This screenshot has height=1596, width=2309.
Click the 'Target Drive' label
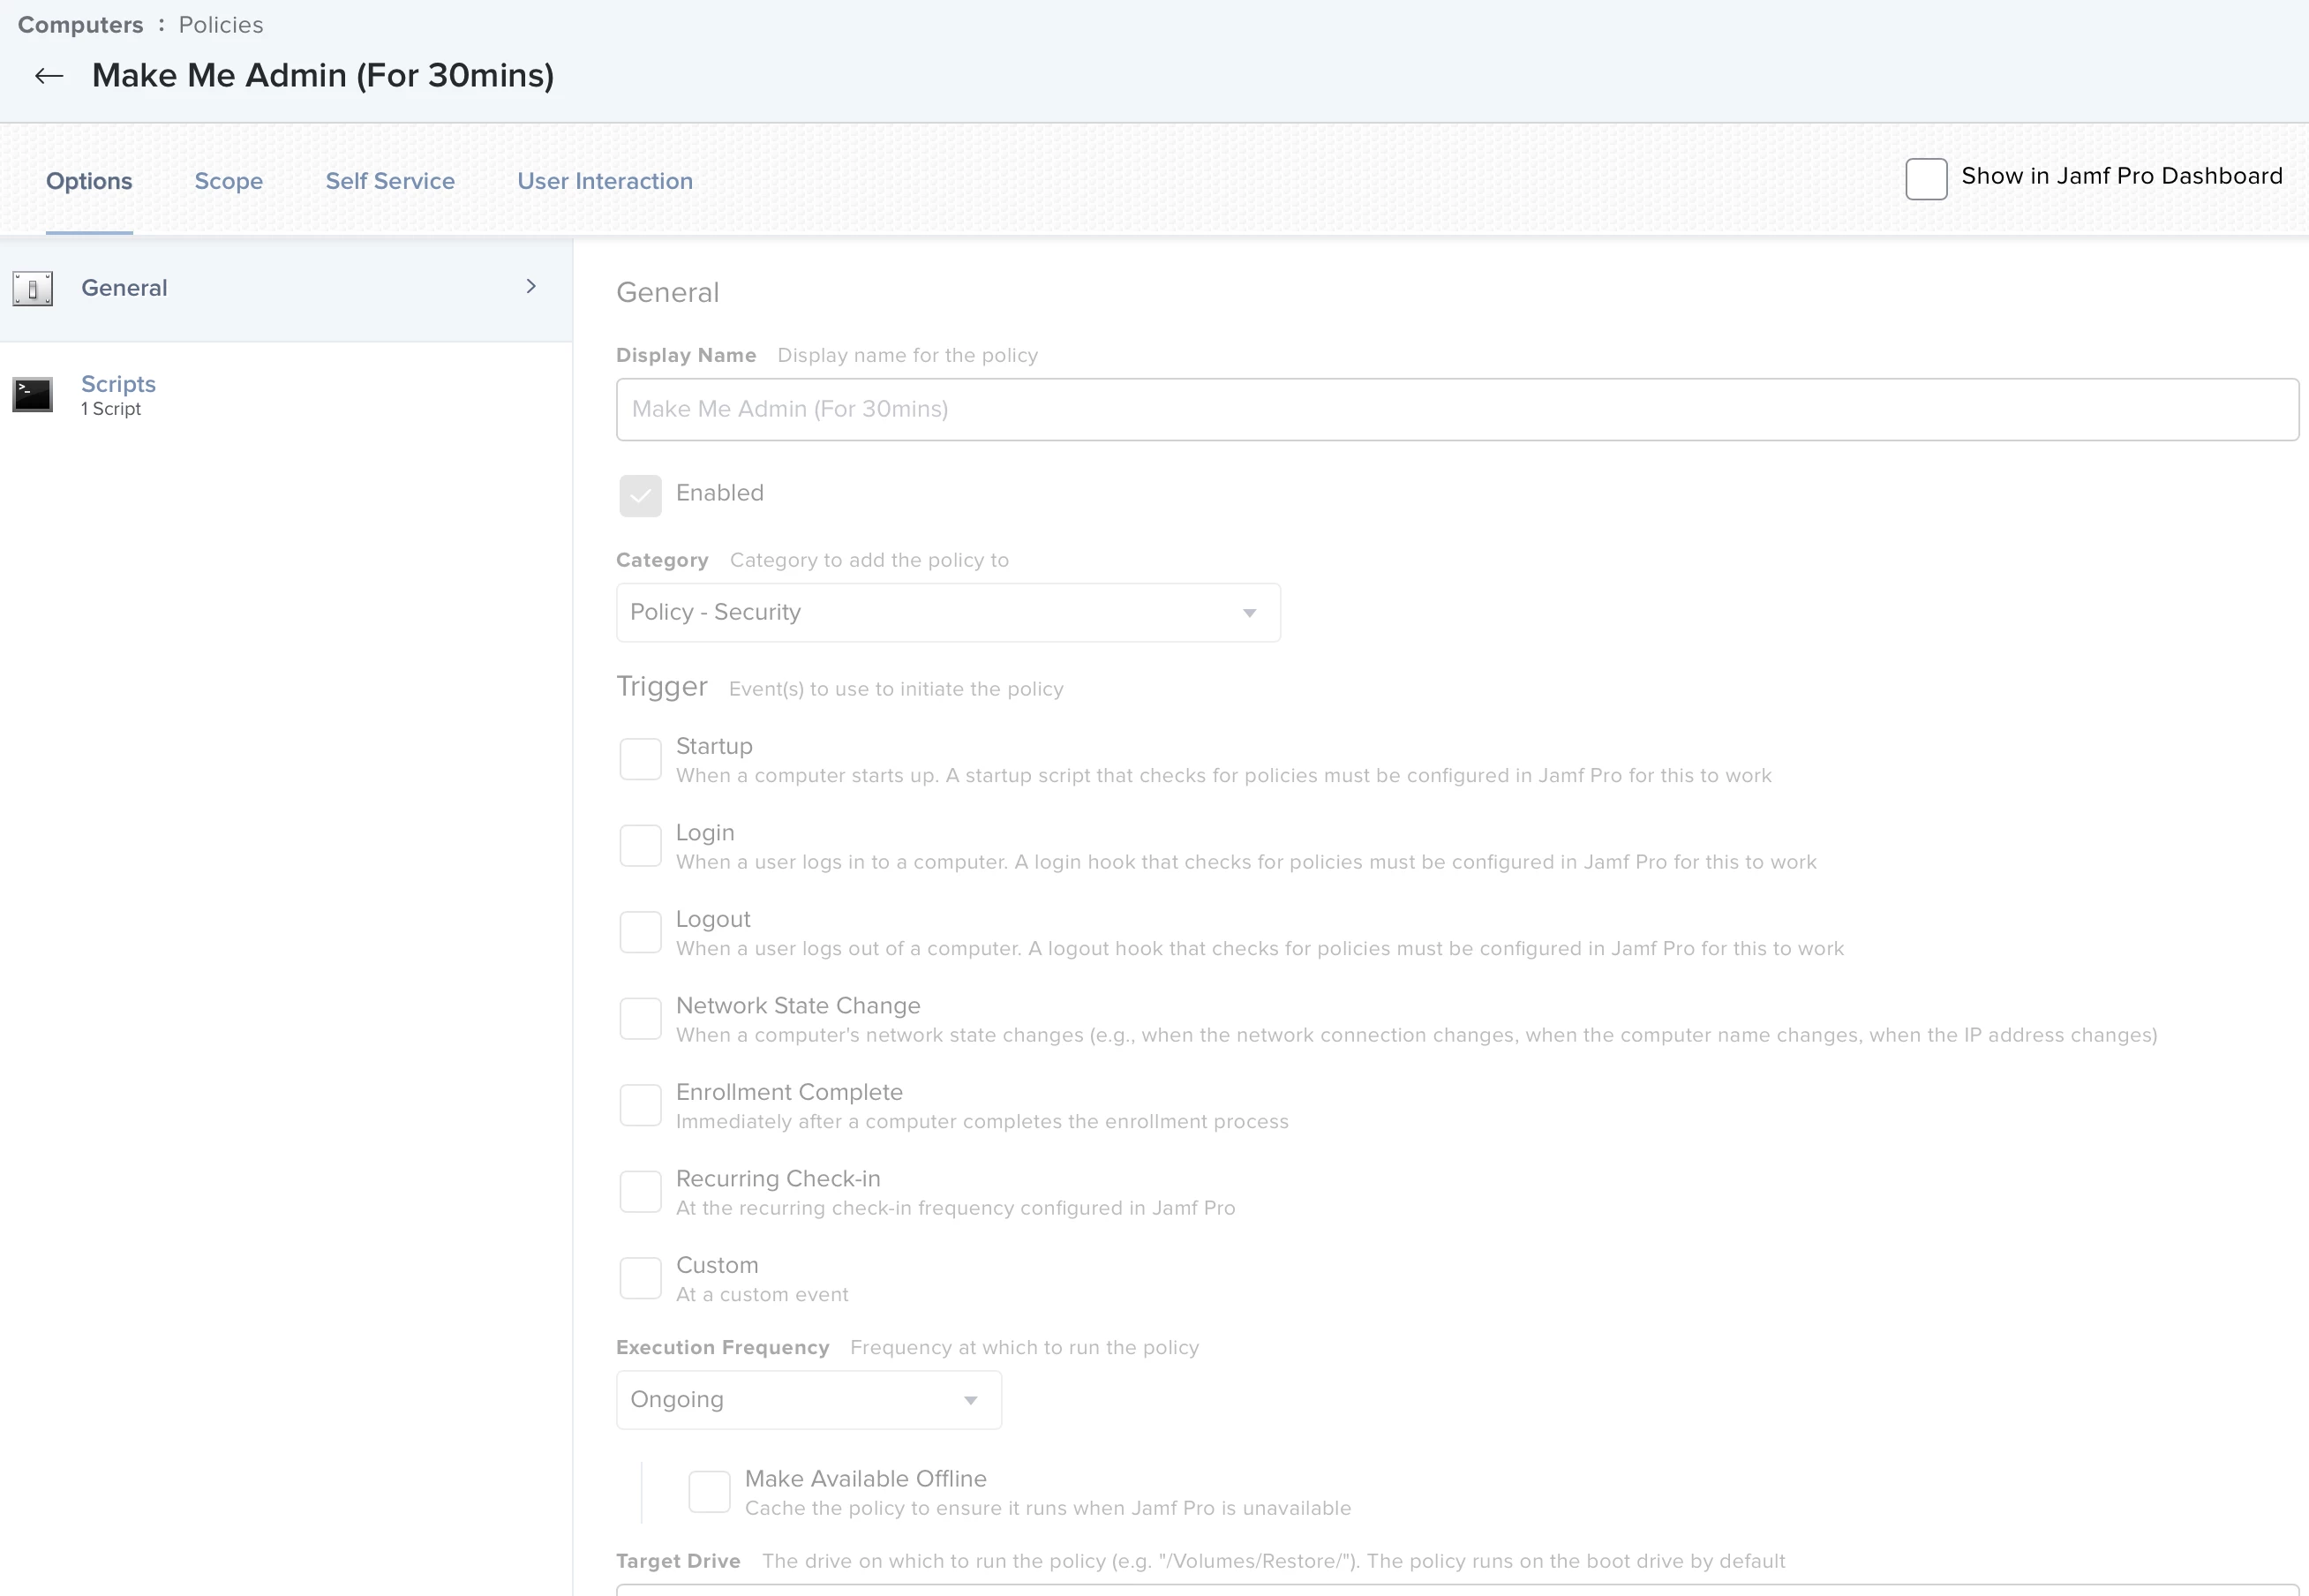[678, 1561]
